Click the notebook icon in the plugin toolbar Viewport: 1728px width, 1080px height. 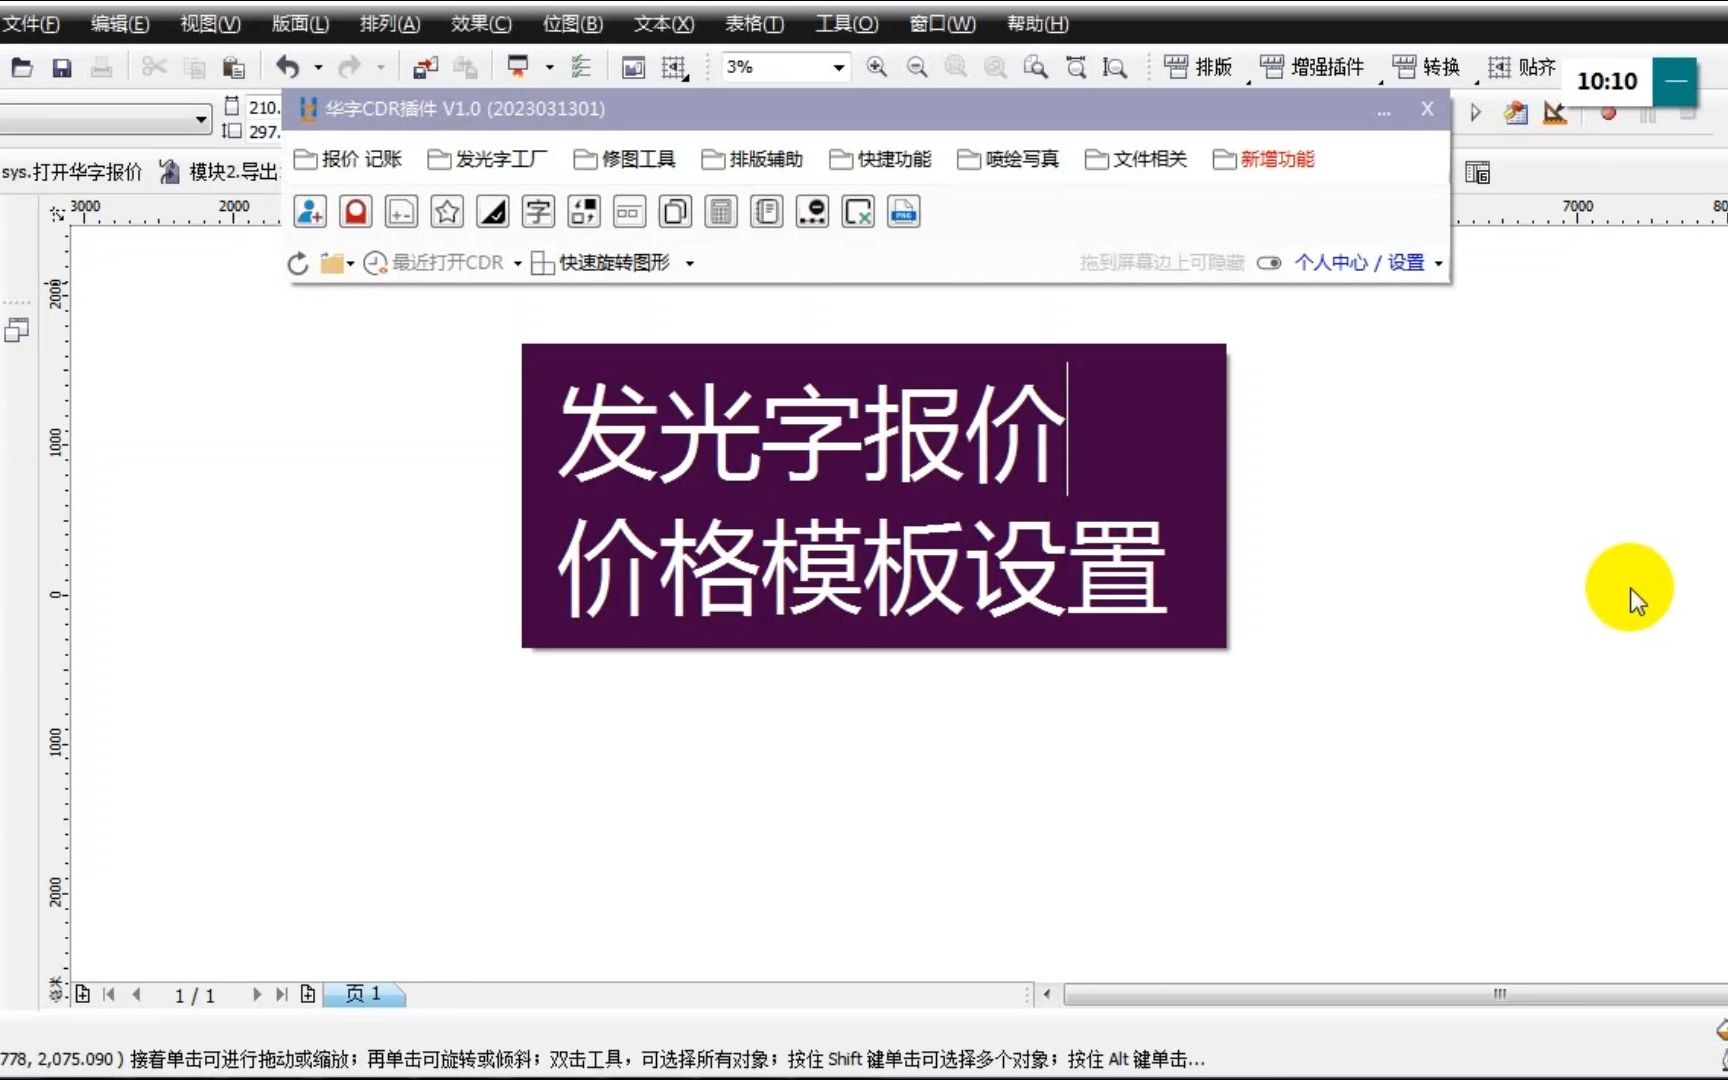(766, 211)
